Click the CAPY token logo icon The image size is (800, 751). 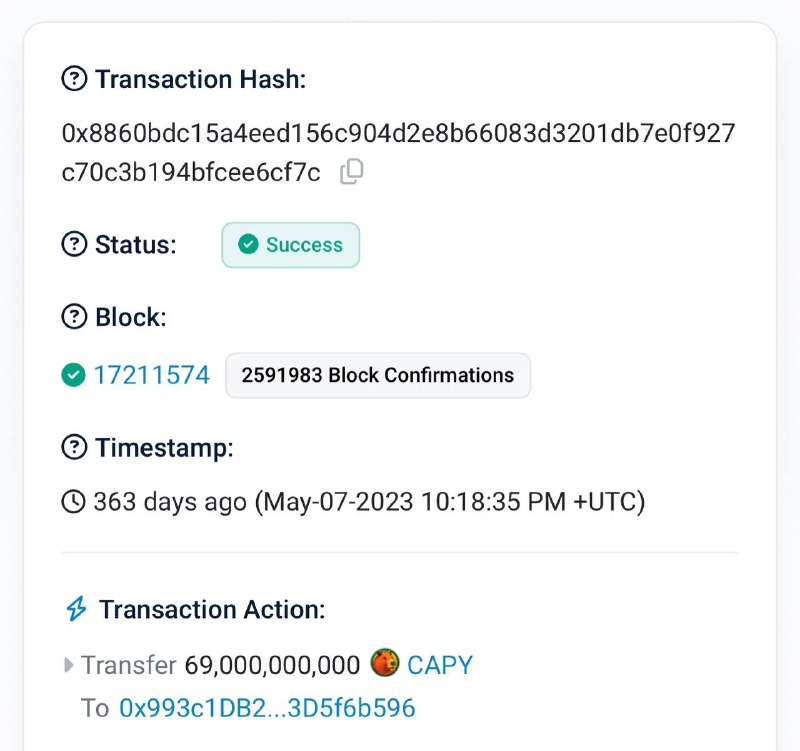(385, 663)
